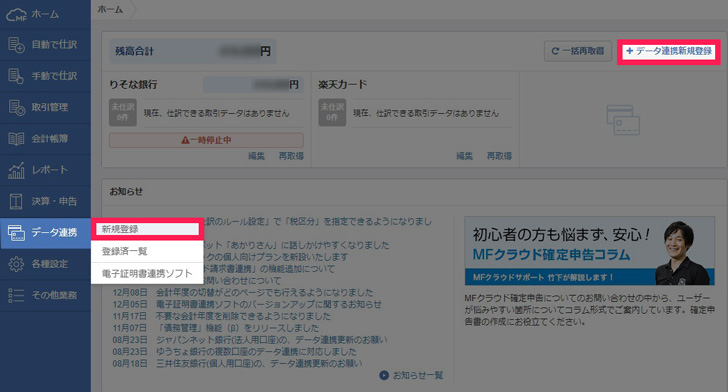Click 再取得 under りそな銀行
The height and width of the screenshot is (392, 728).
coord(291,156)
